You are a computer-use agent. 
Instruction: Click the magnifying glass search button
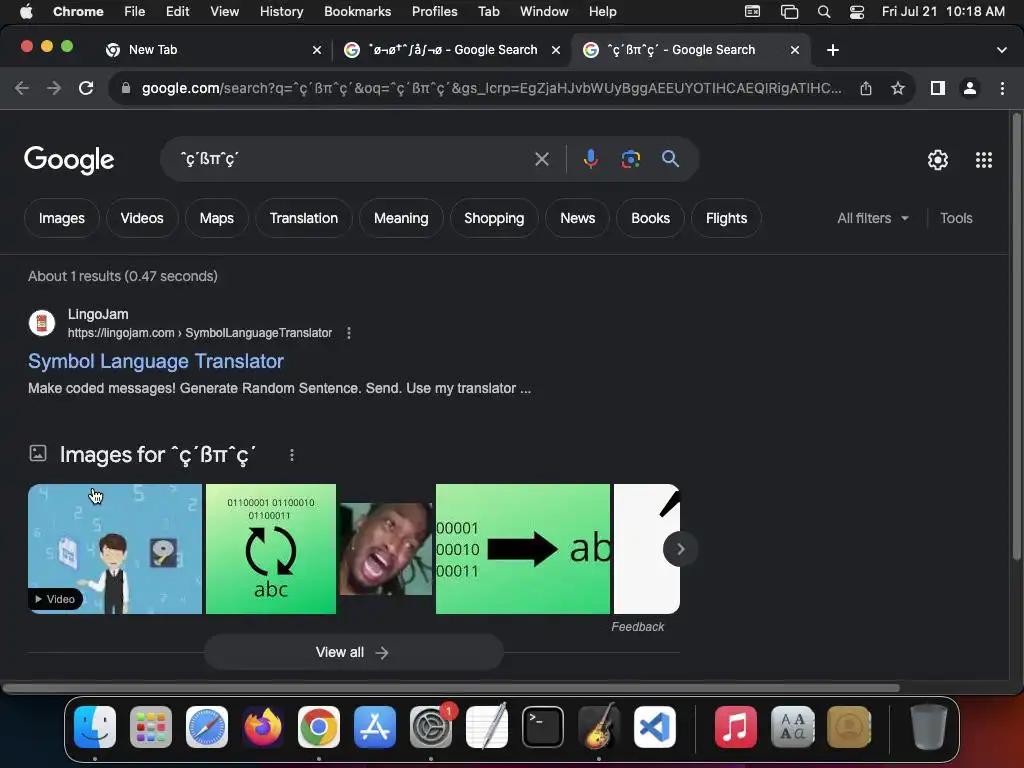click(670, 159)
